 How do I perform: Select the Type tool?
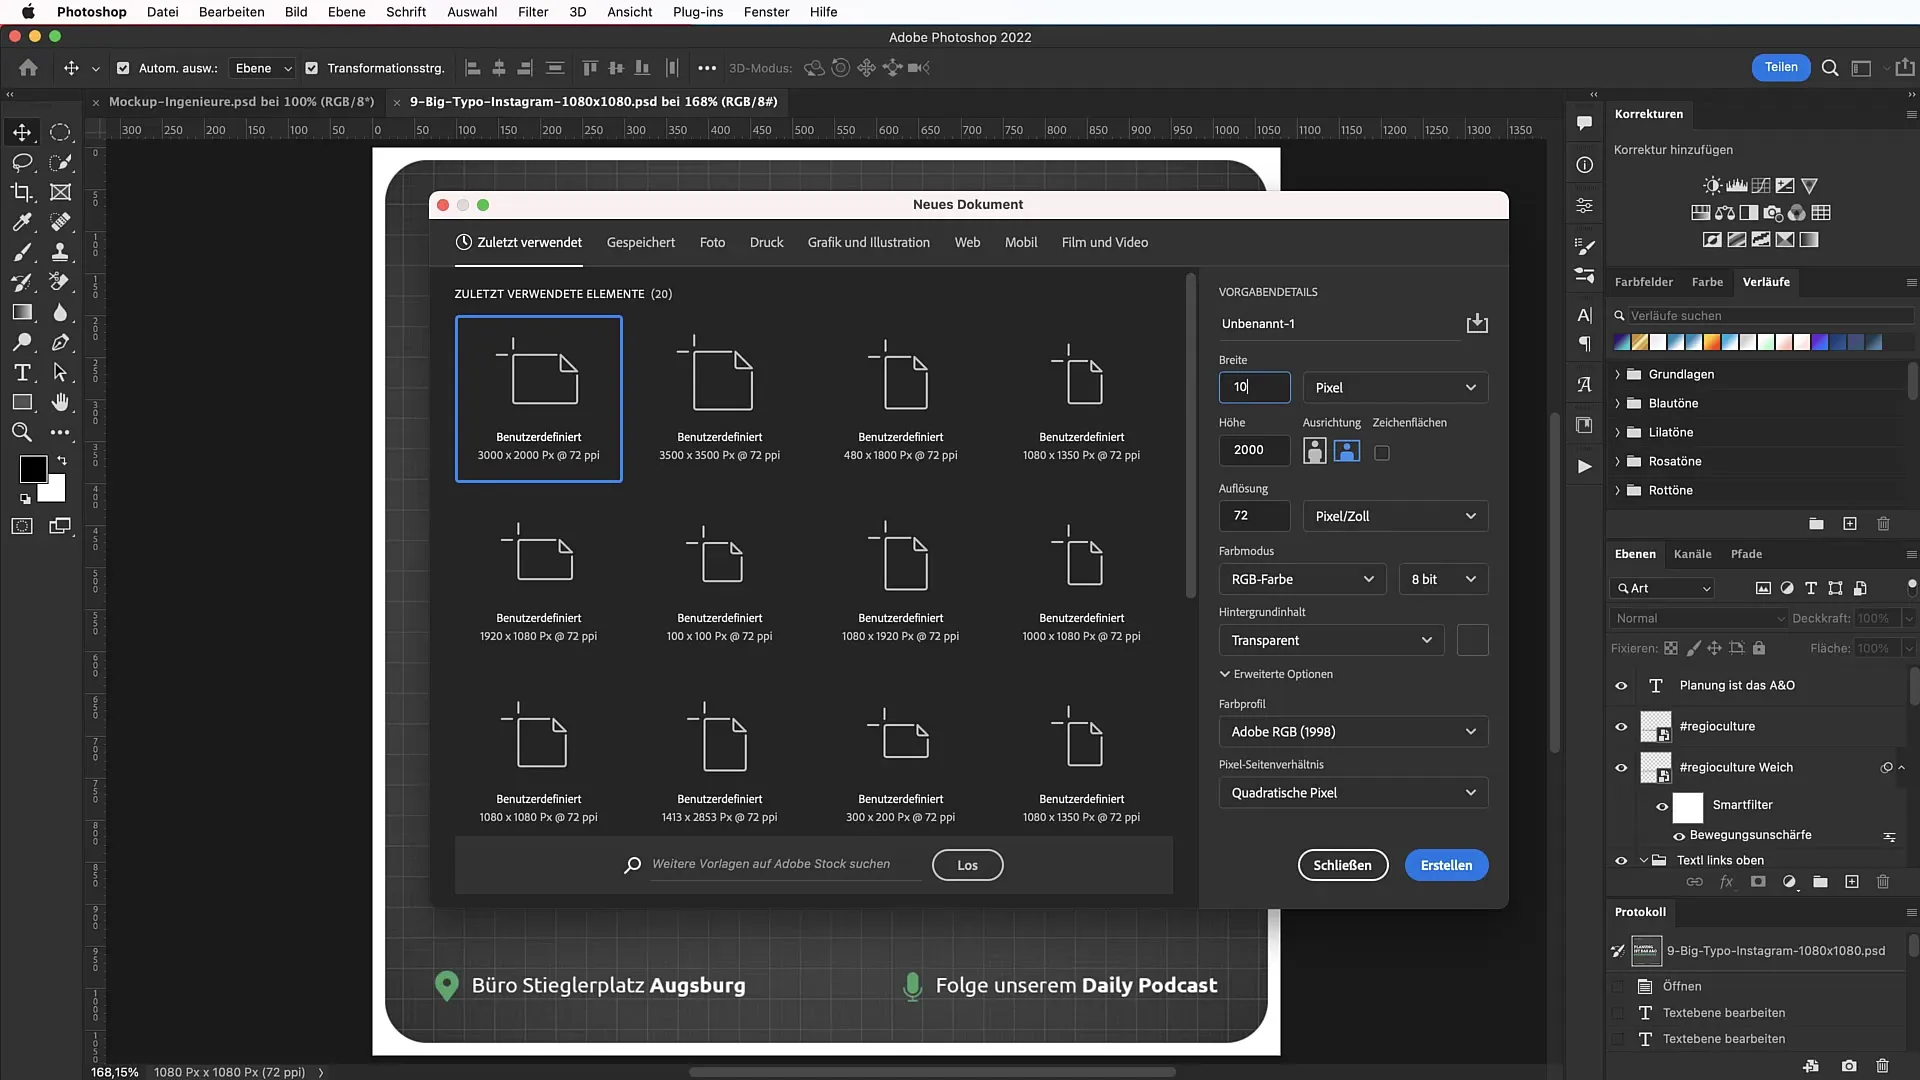pyautogui.click(x=22, y=372)
